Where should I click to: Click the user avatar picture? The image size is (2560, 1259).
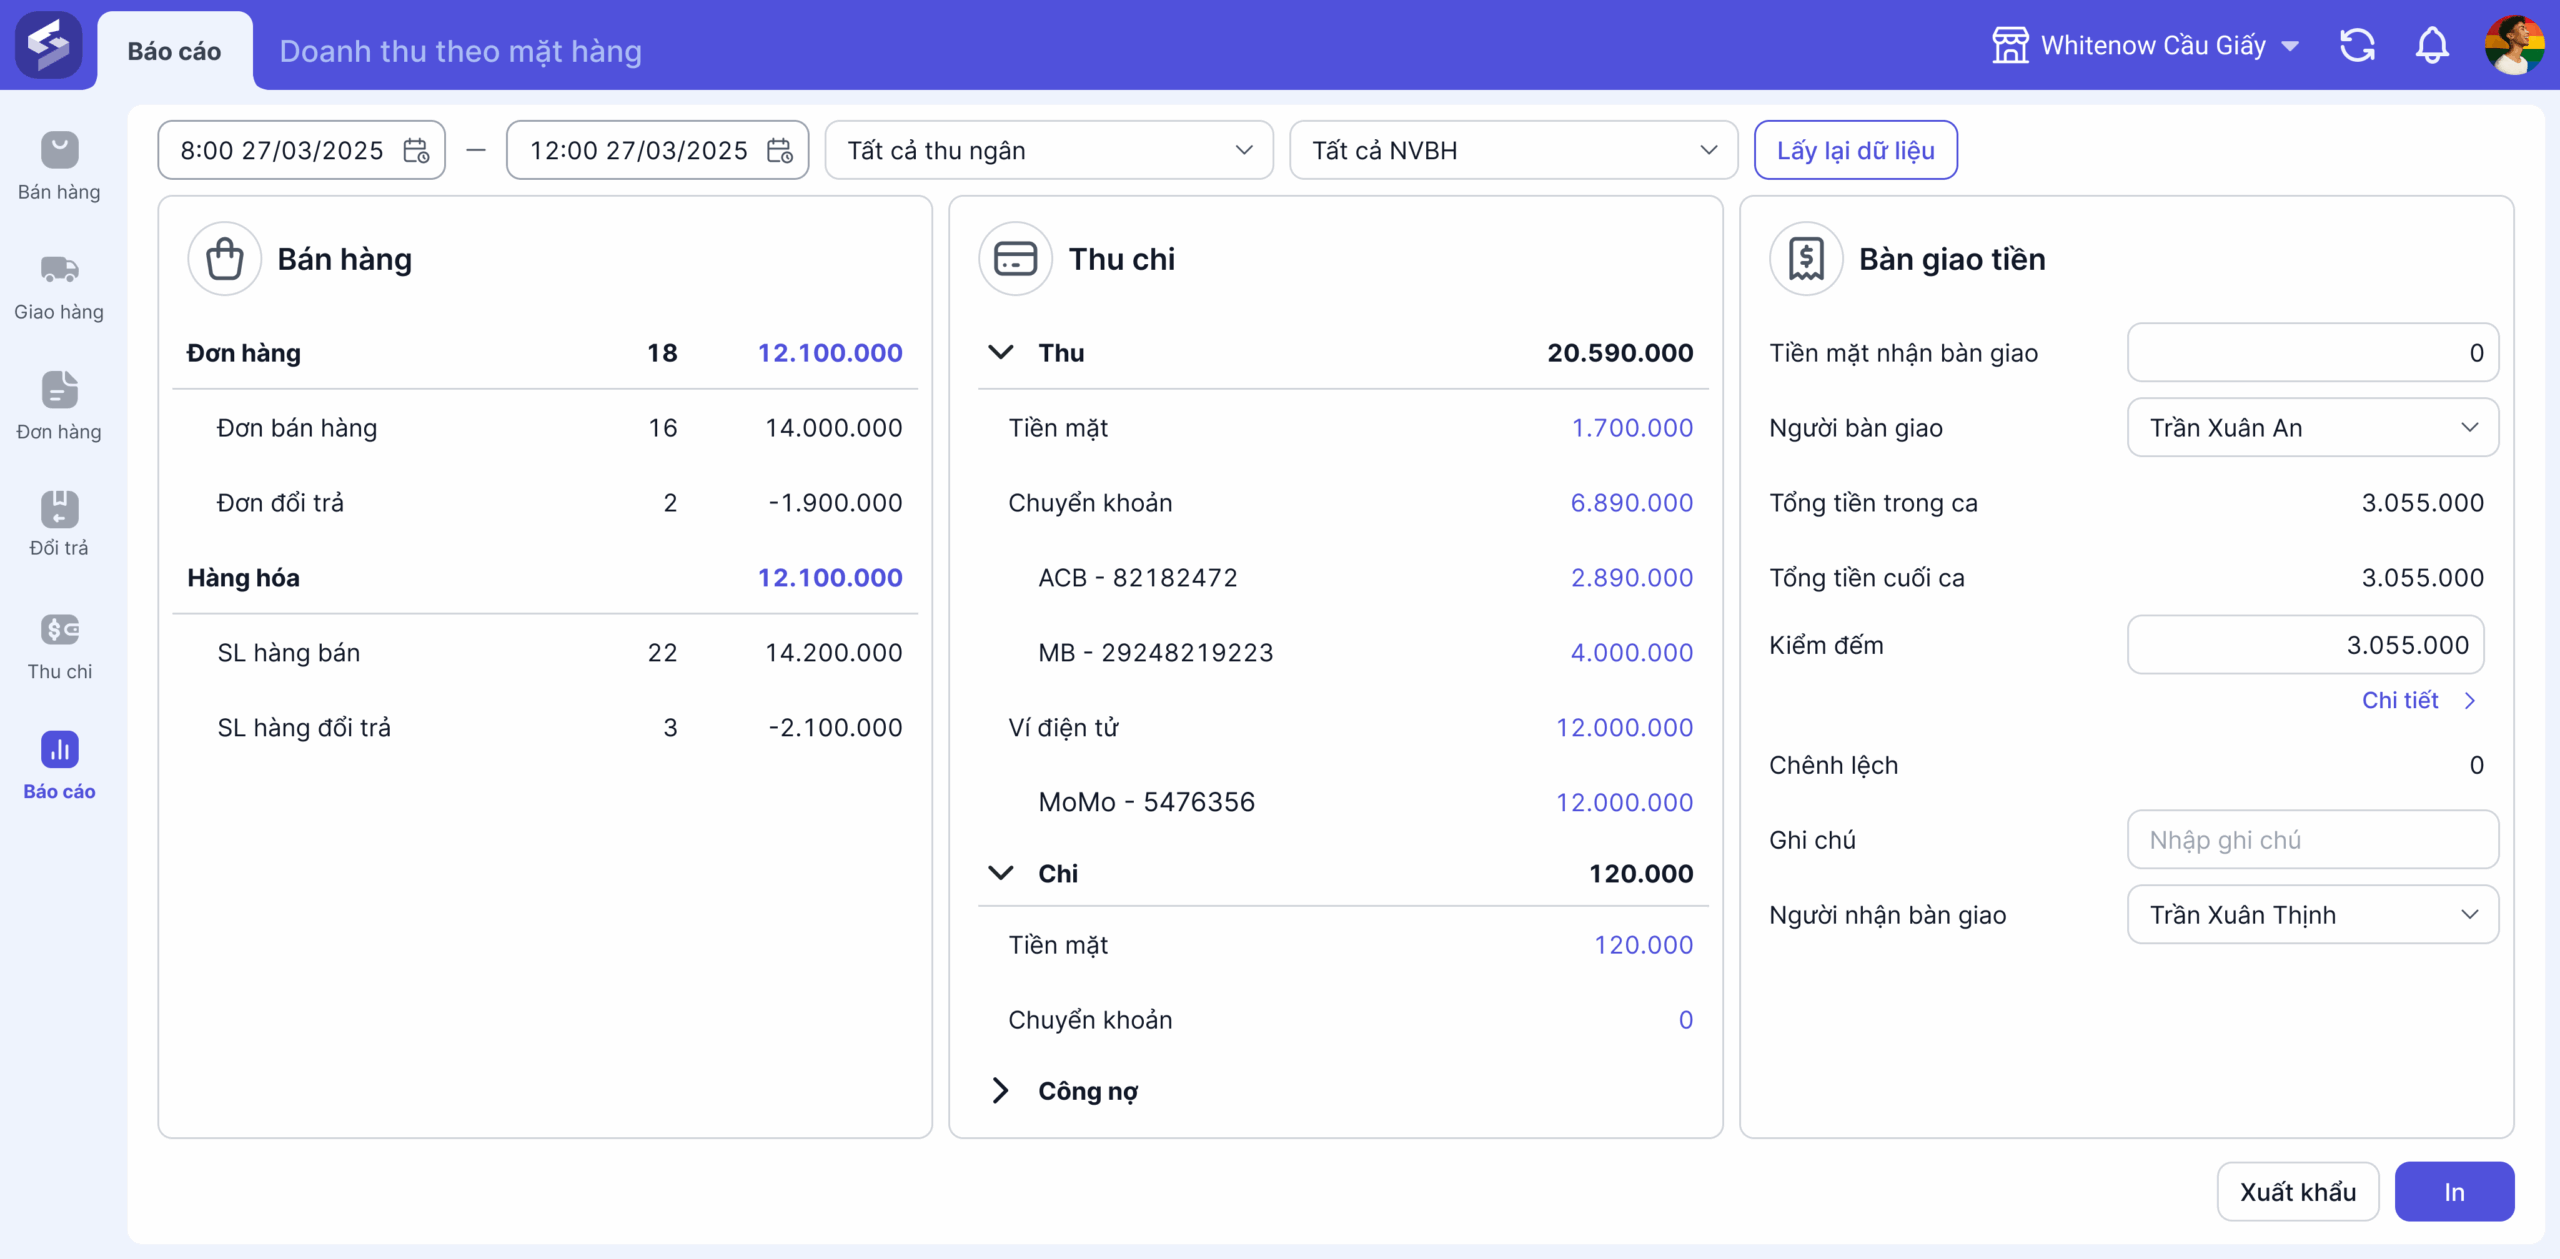(x=2514, y=45)
